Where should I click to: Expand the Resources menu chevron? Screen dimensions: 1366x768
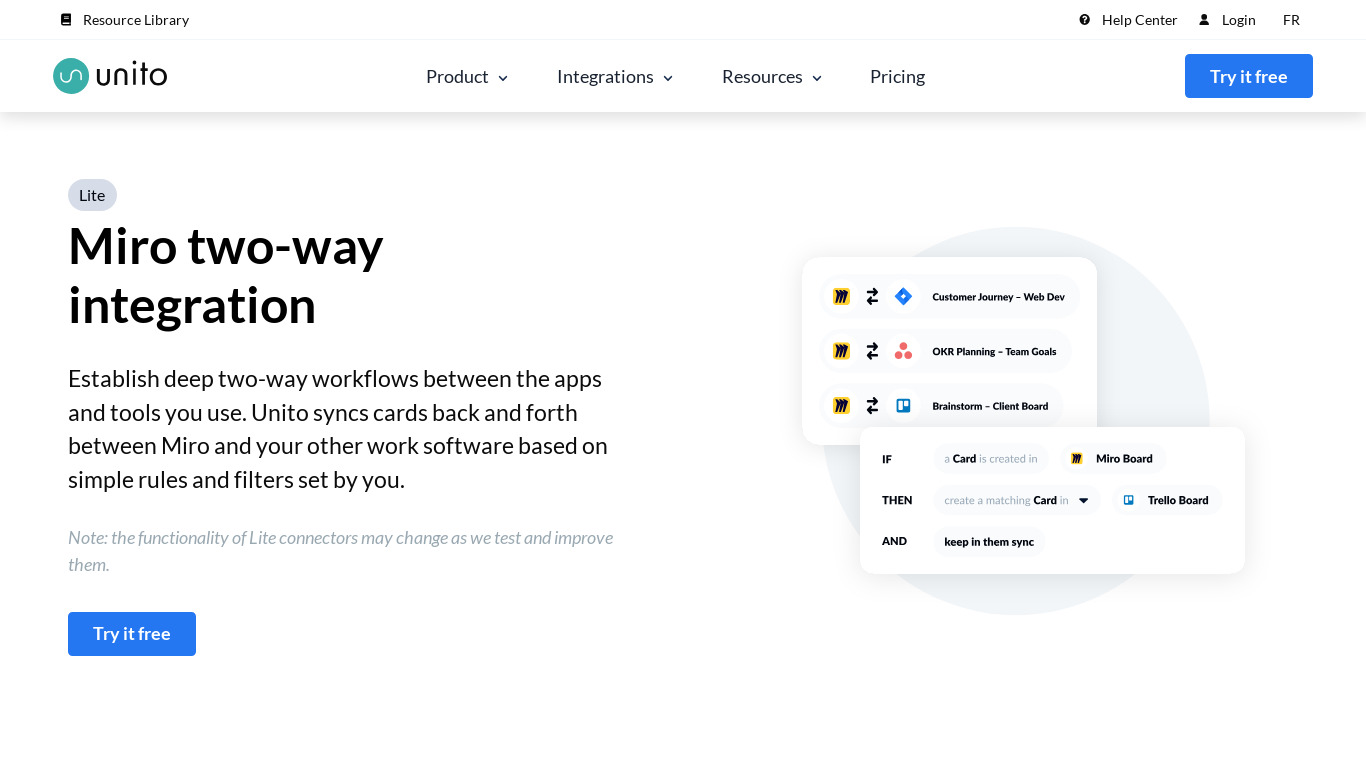817,78
